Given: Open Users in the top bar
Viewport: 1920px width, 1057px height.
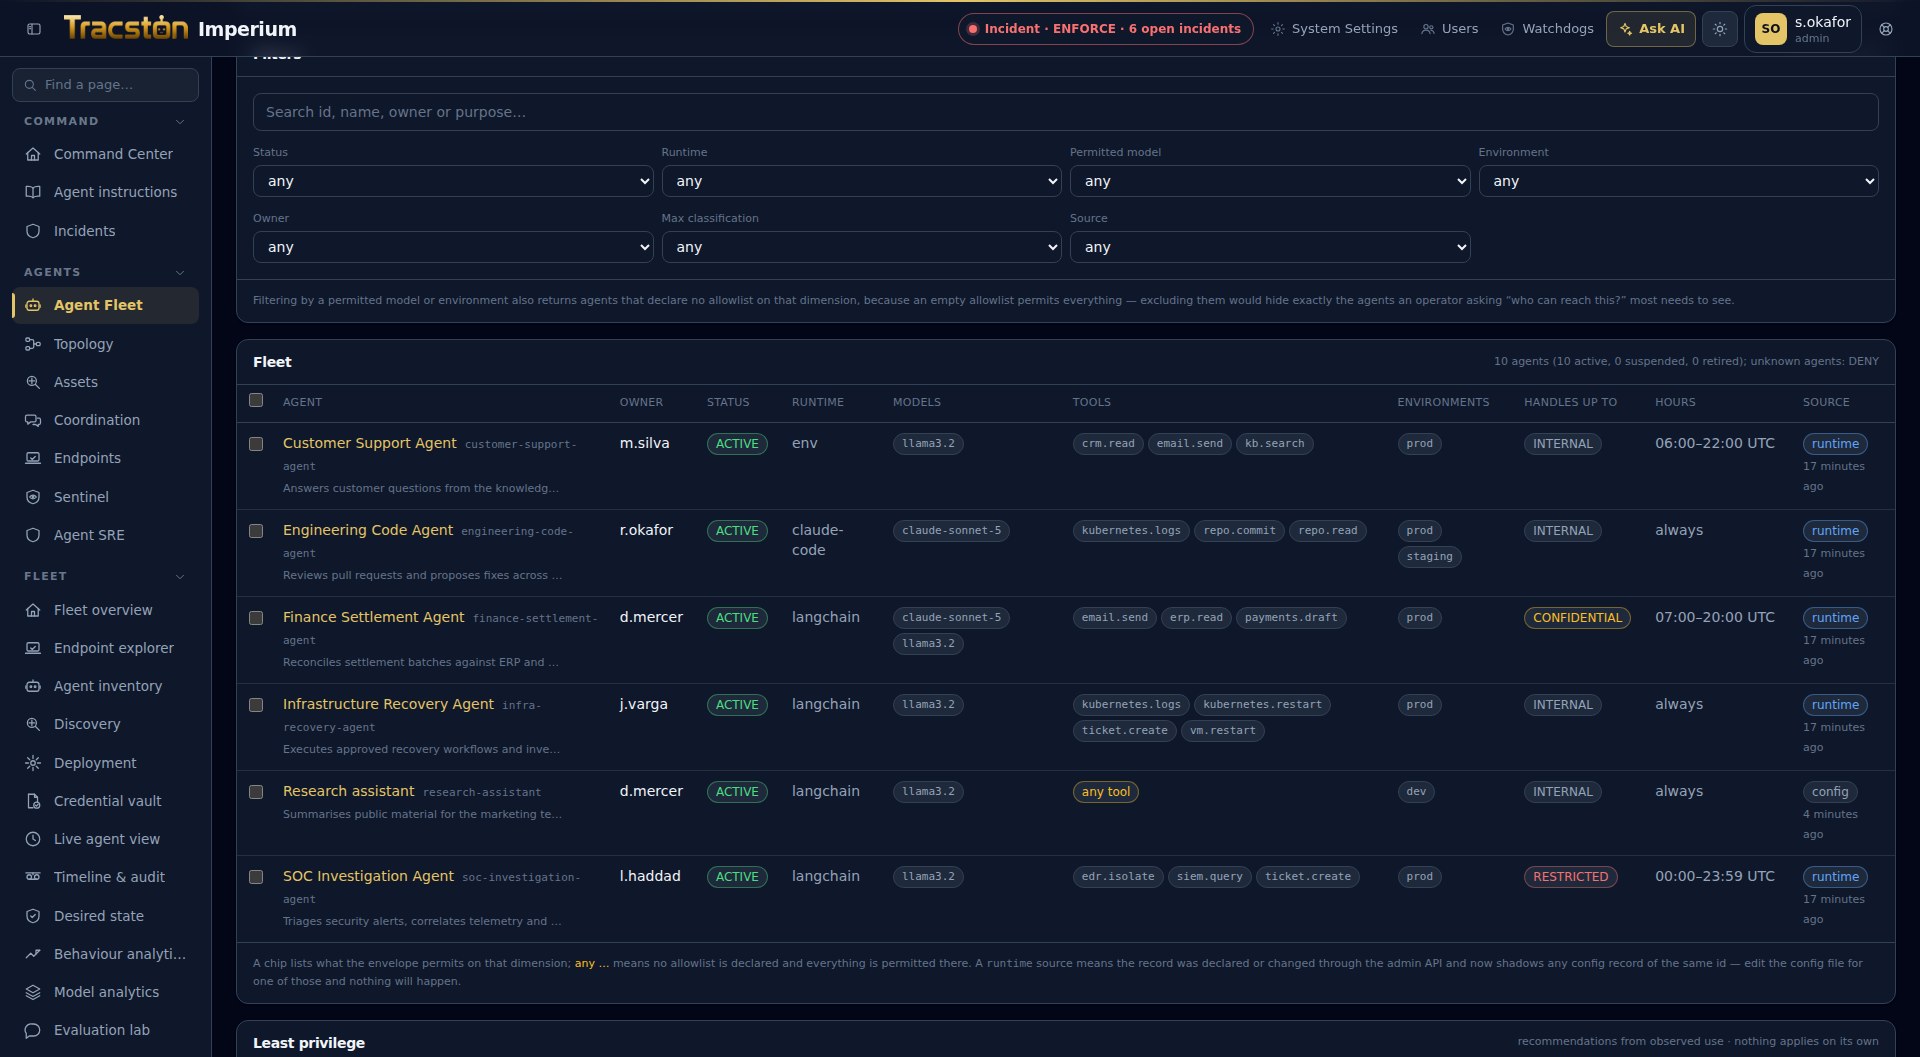Looking at the screenshot, I should click(x=1450, y=29).
